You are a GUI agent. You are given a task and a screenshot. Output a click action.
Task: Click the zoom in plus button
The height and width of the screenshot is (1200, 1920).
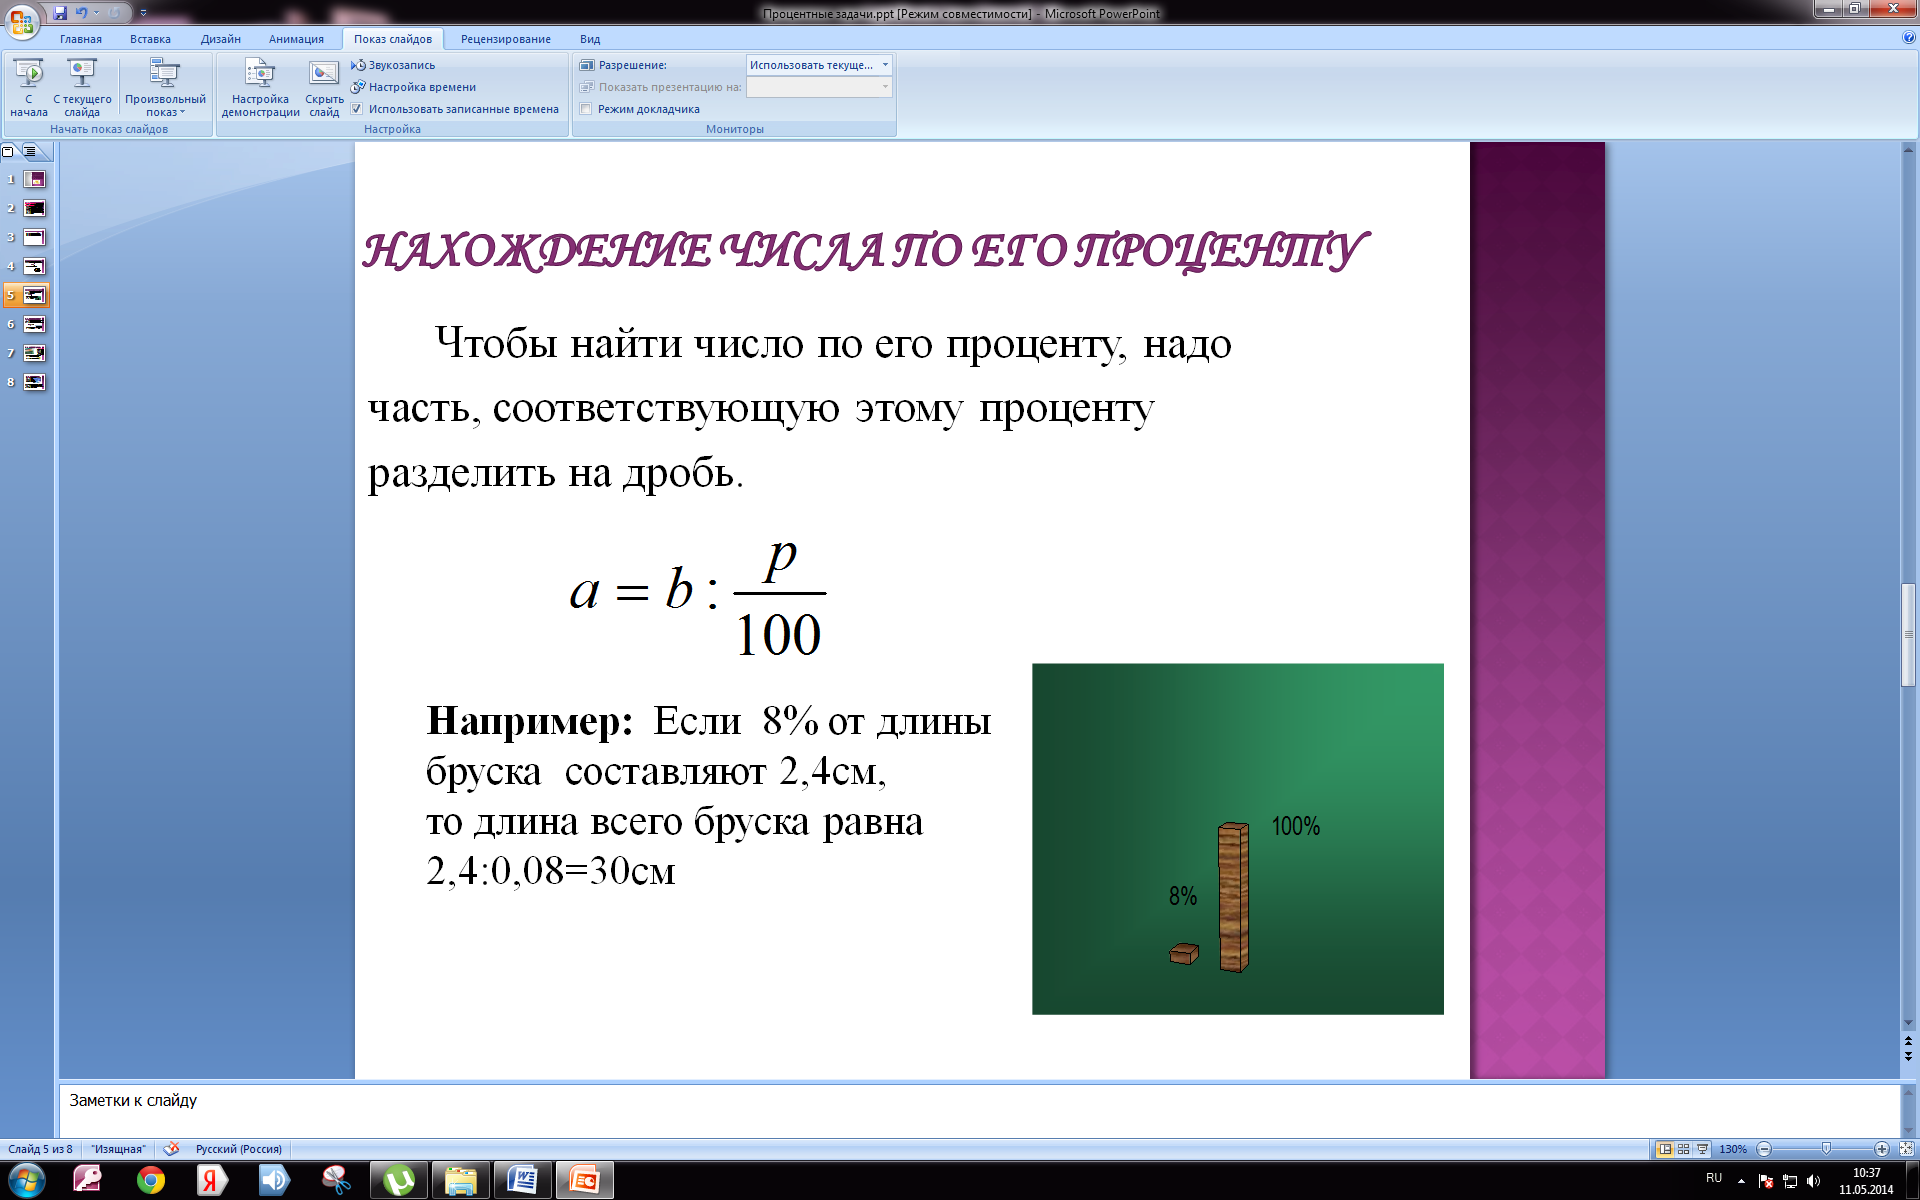click(x=1881, y=1149)
